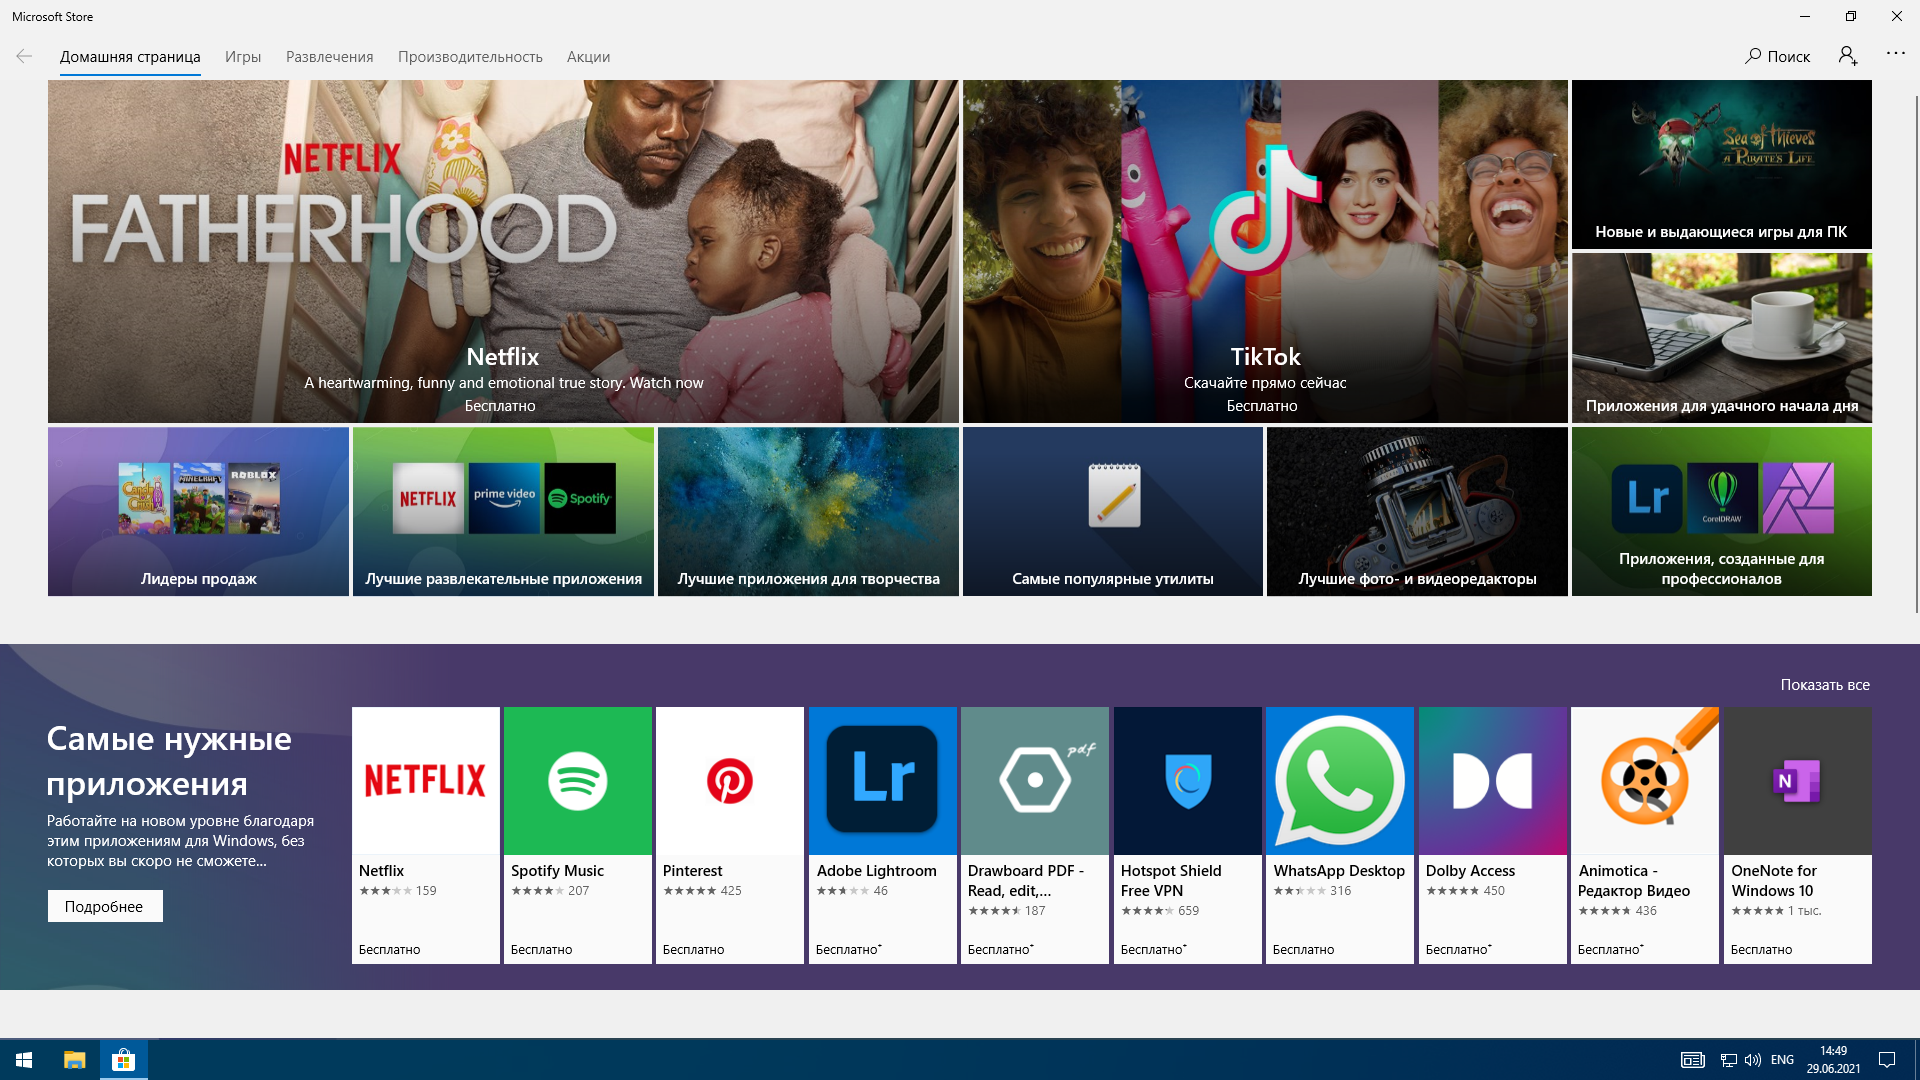Open the Hotspot Shield Free VPN icon

coord(1187,781)
